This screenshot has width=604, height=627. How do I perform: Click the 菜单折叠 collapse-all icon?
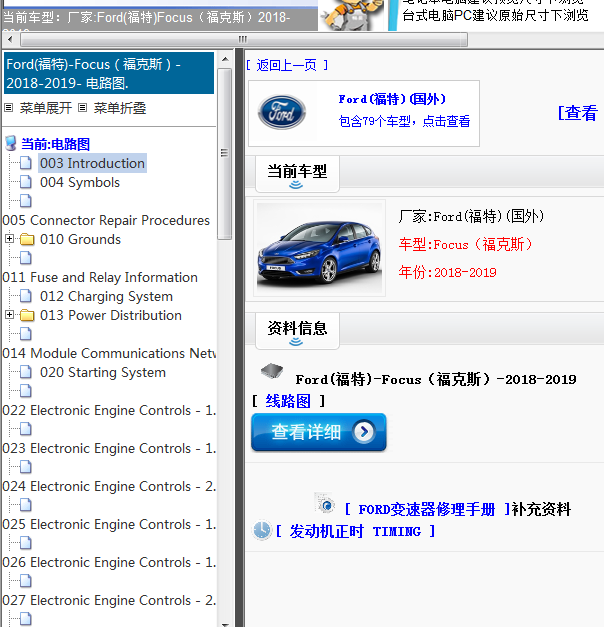[82, 108]
